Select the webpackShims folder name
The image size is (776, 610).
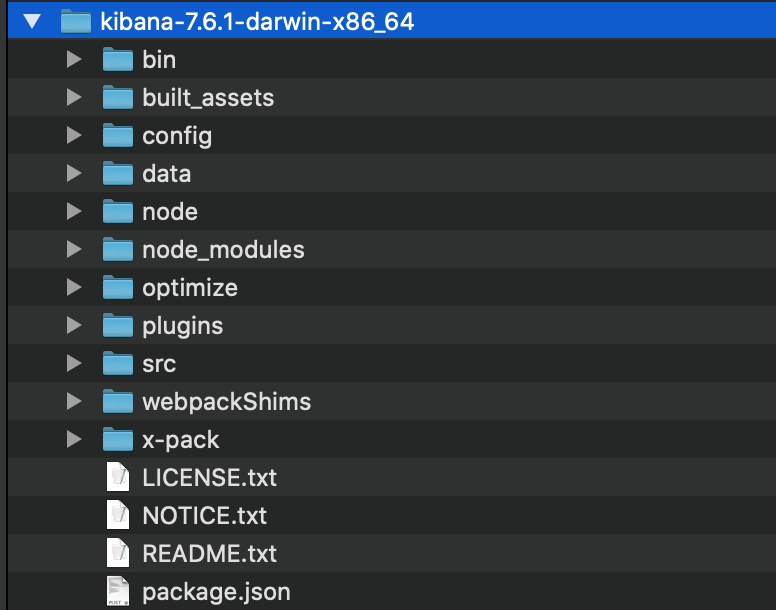(x=226, y=402)
